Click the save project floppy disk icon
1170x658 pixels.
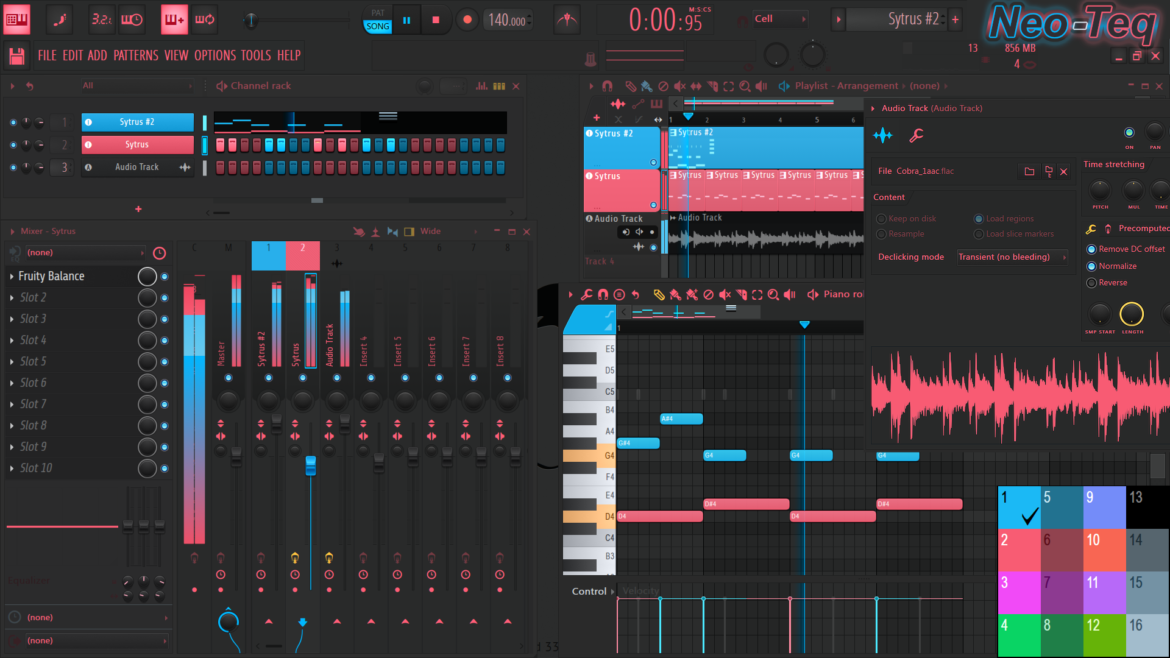click(x=16, y=56)
